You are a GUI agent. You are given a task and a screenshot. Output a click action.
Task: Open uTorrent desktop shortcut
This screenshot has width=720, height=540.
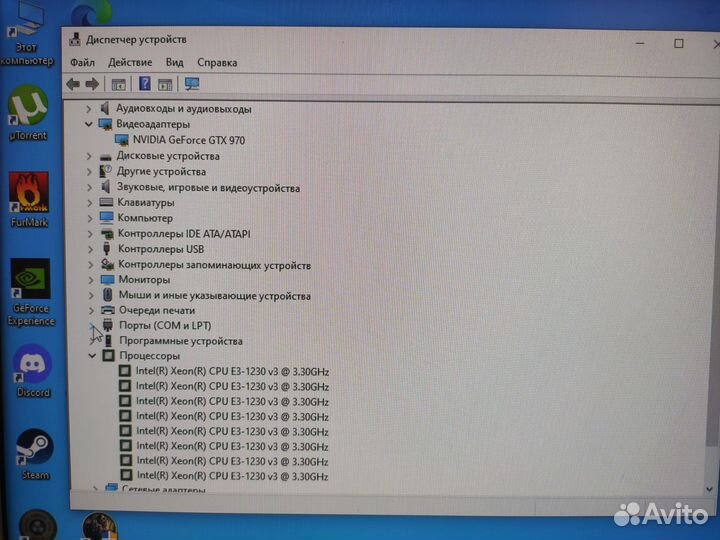(x=28, y=113)
